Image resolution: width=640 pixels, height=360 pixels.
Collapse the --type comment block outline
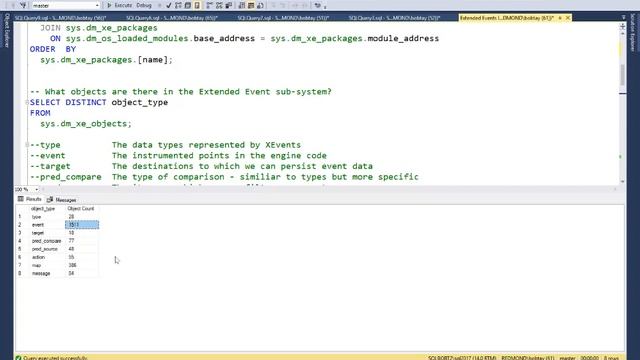pos(27,145)
